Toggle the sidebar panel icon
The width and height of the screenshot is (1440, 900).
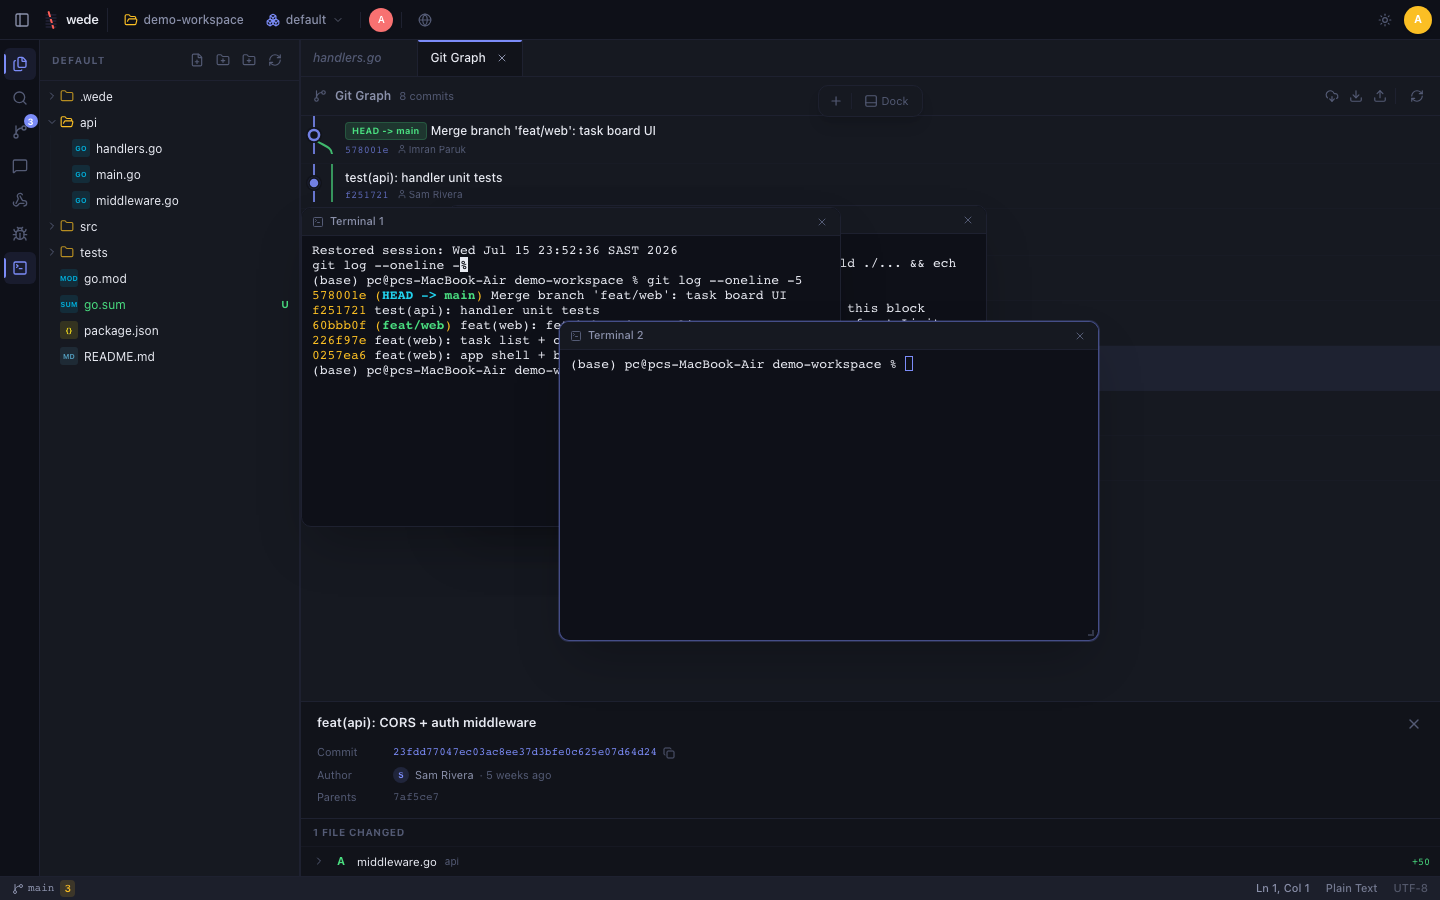(22, 20)
